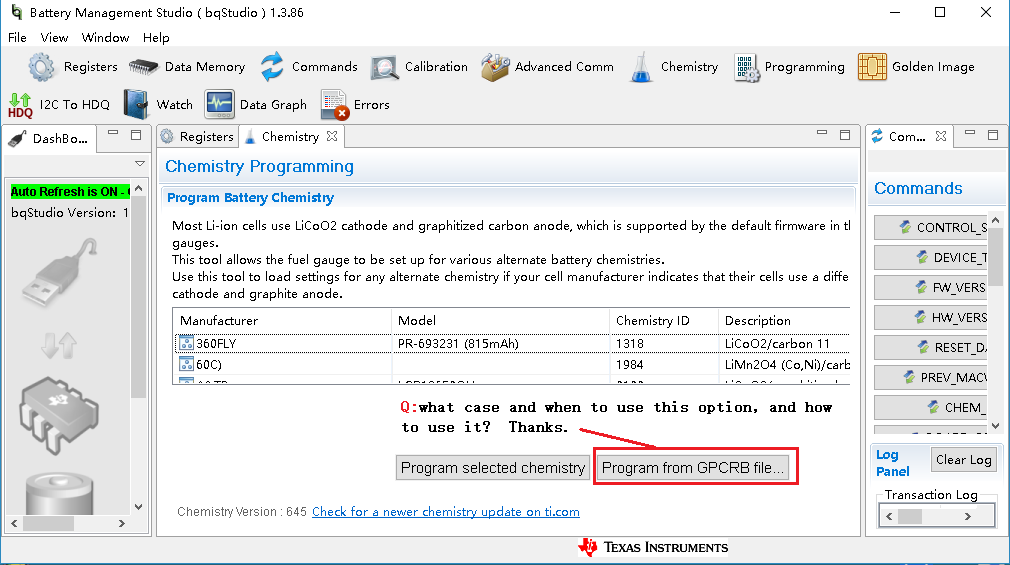Open the Data Graph monitor icon
This screenshot has width=1010, height=565.
click(219, 104)
